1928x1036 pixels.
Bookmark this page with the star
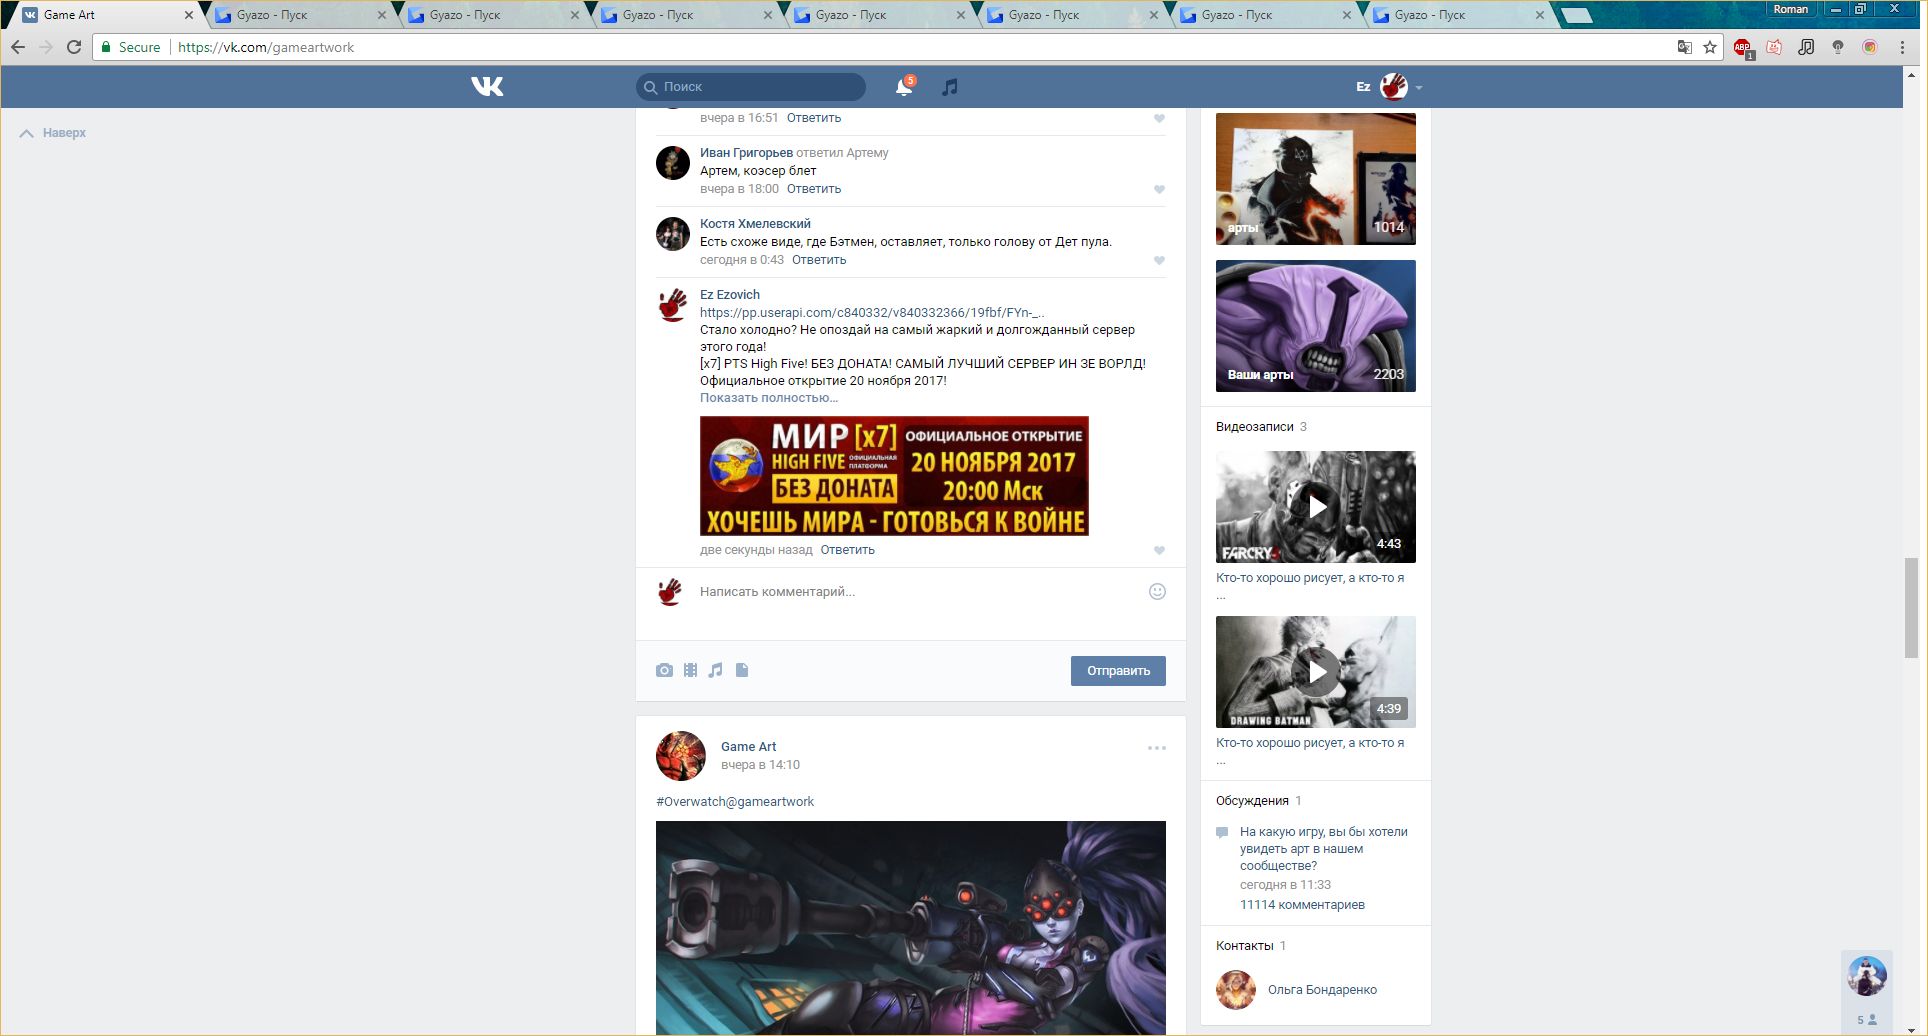pyautogui.click(x=1710, y=47)
